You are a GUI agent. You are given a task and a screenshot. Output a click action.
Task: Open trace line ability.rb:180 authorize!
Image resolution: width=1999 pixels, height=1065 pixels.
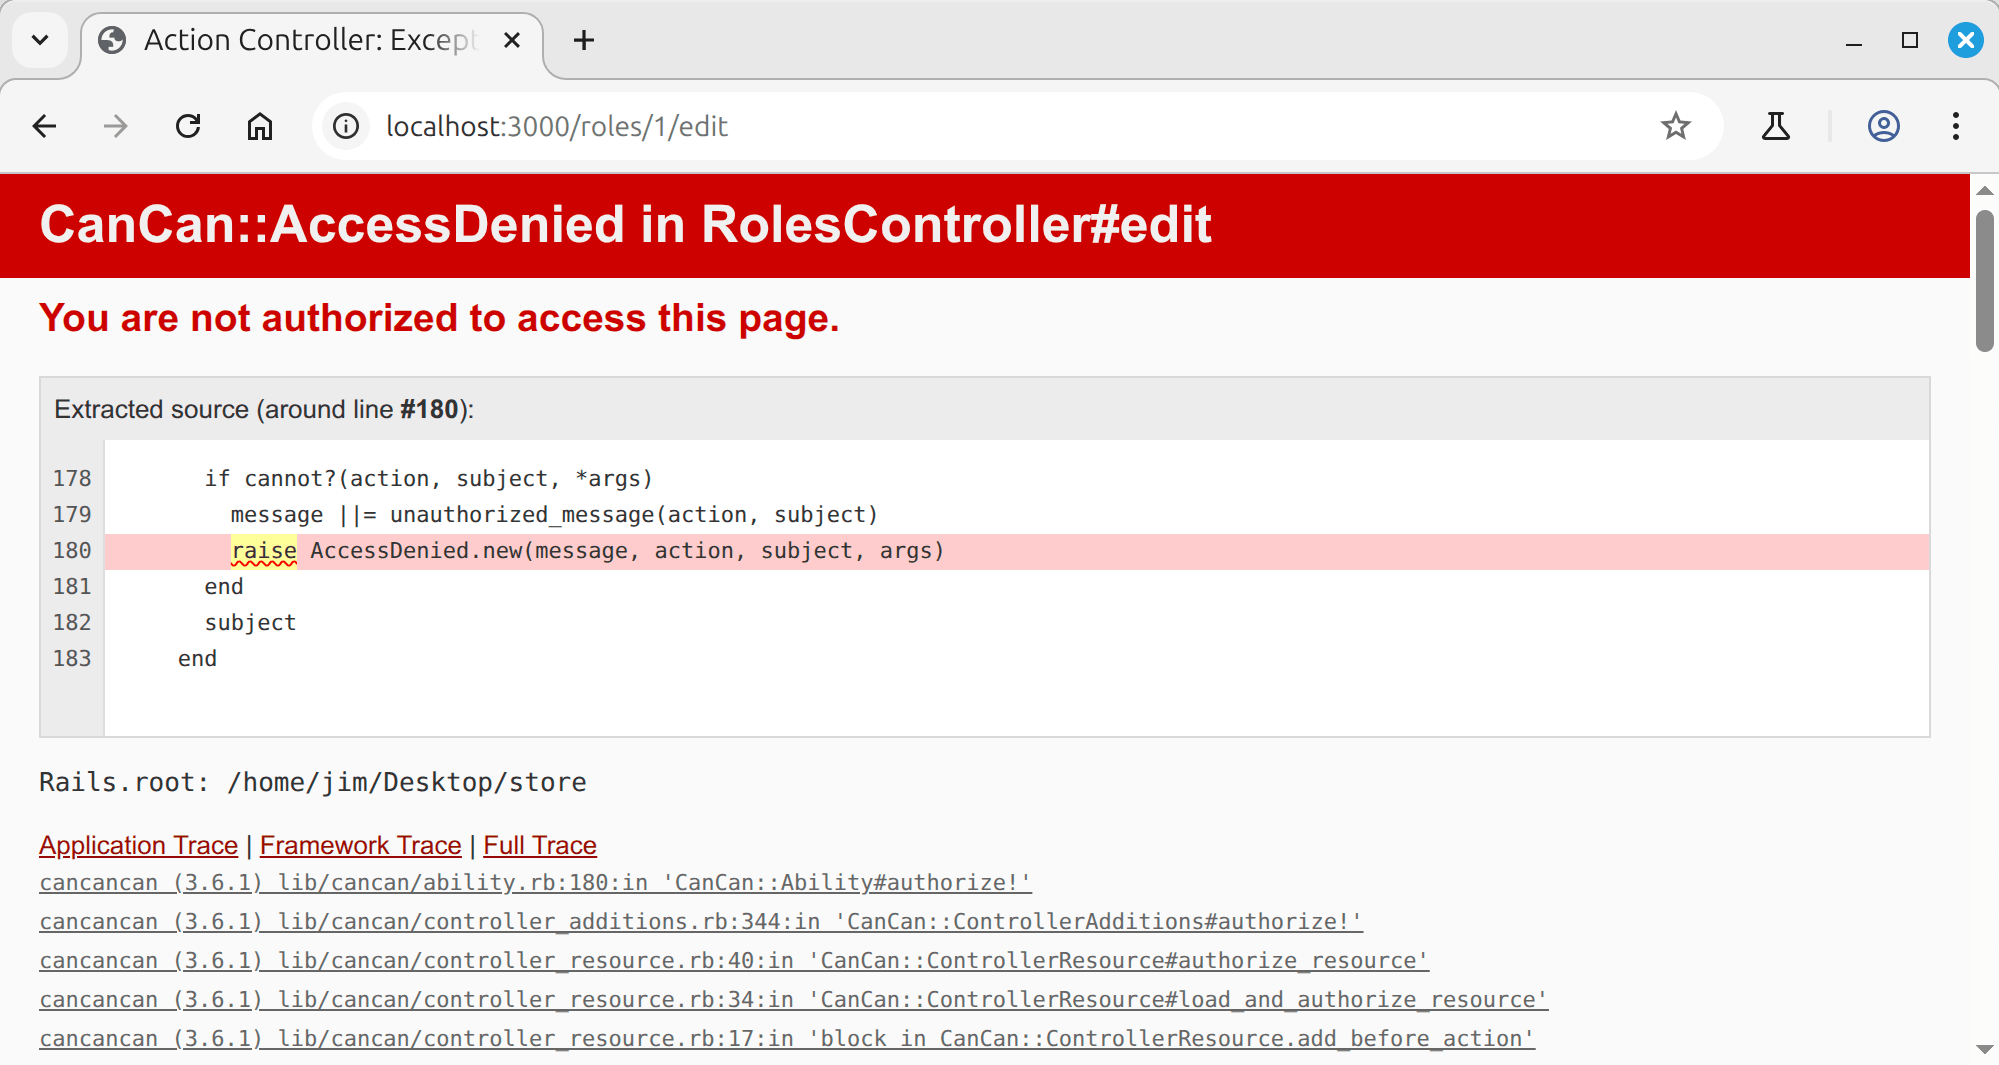[x=535, y=882]
